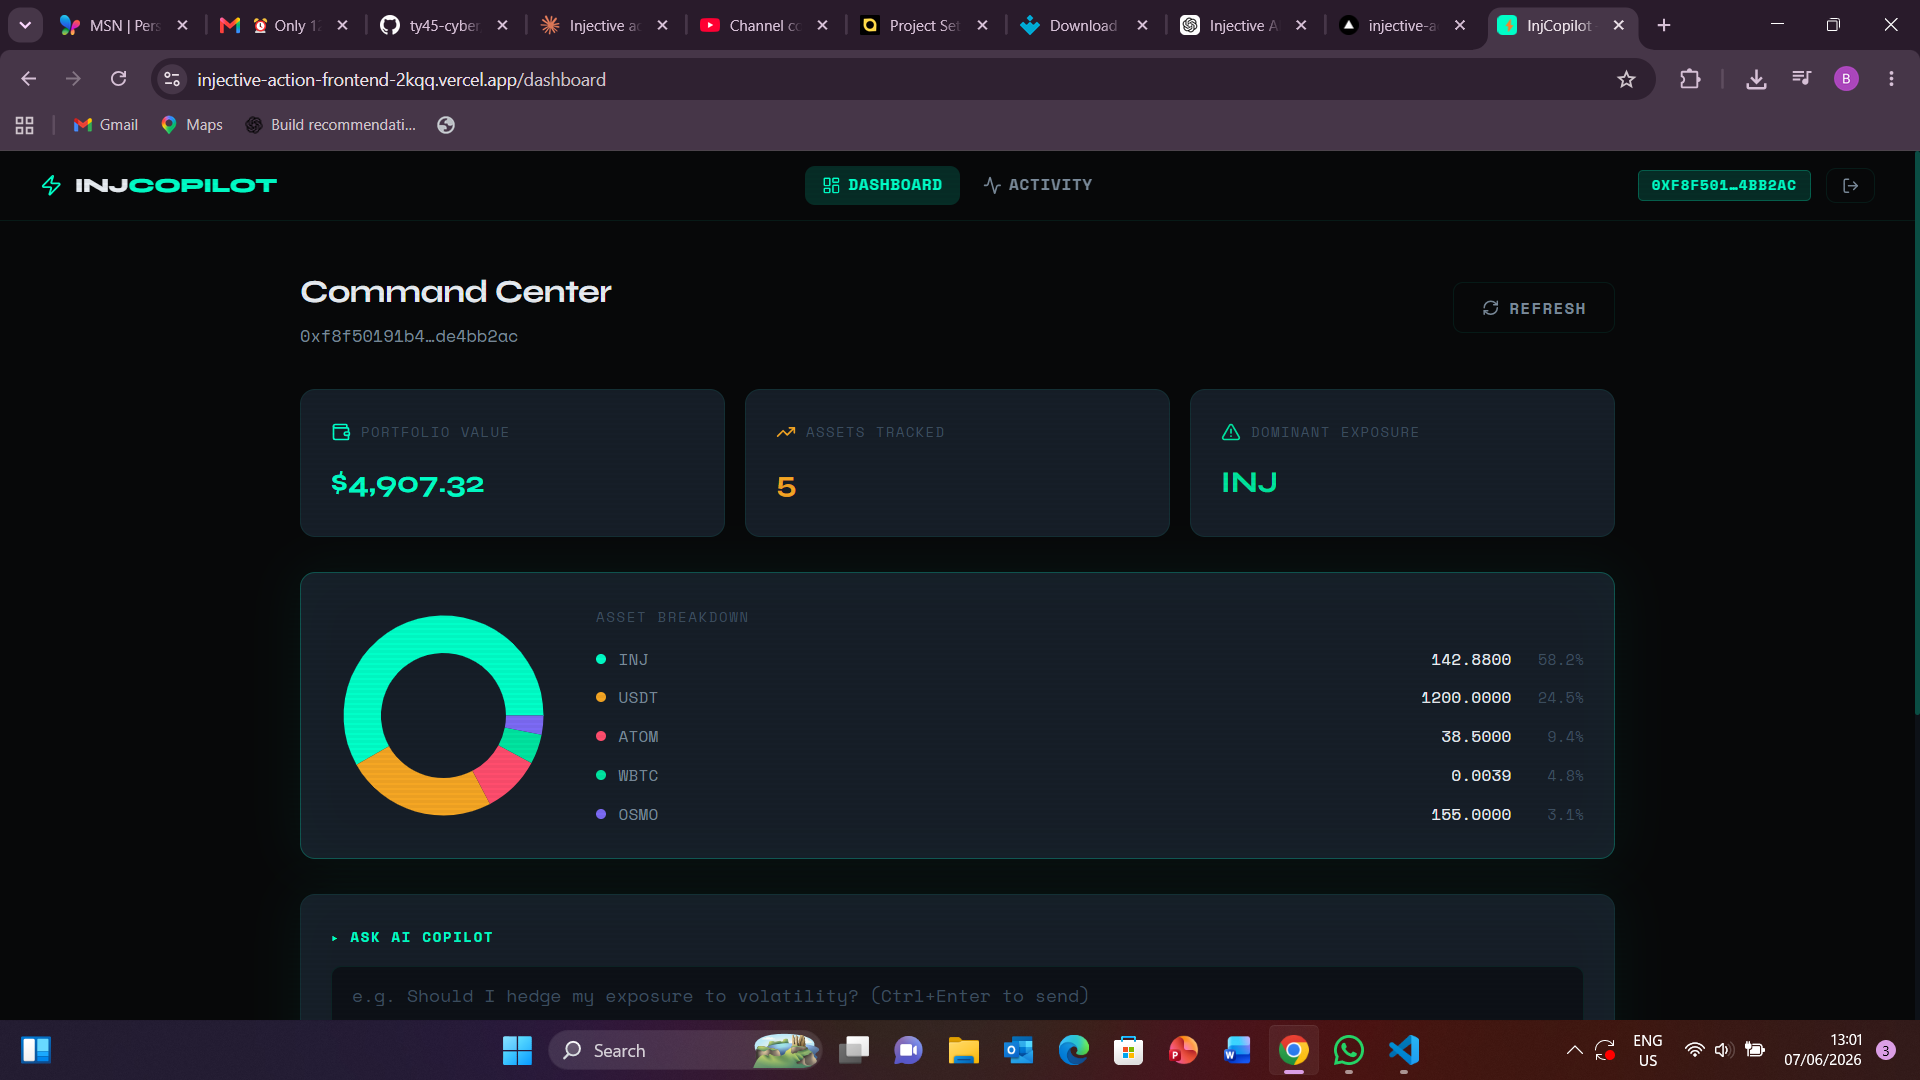Click the INJ color dot in breakdown

pyautogui.click(x=601, y=659)
